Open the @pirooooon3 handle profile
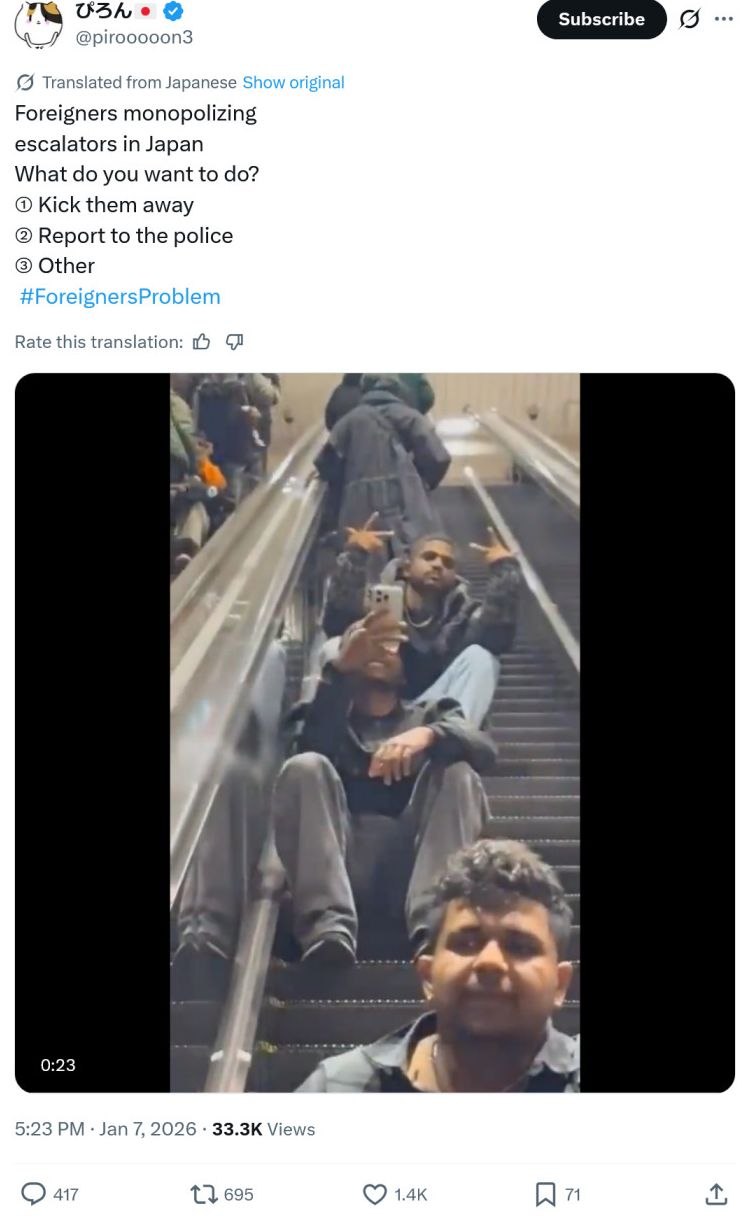Image resolution: width=756 pixels, height=1225 pixels. tap(135, 37)
